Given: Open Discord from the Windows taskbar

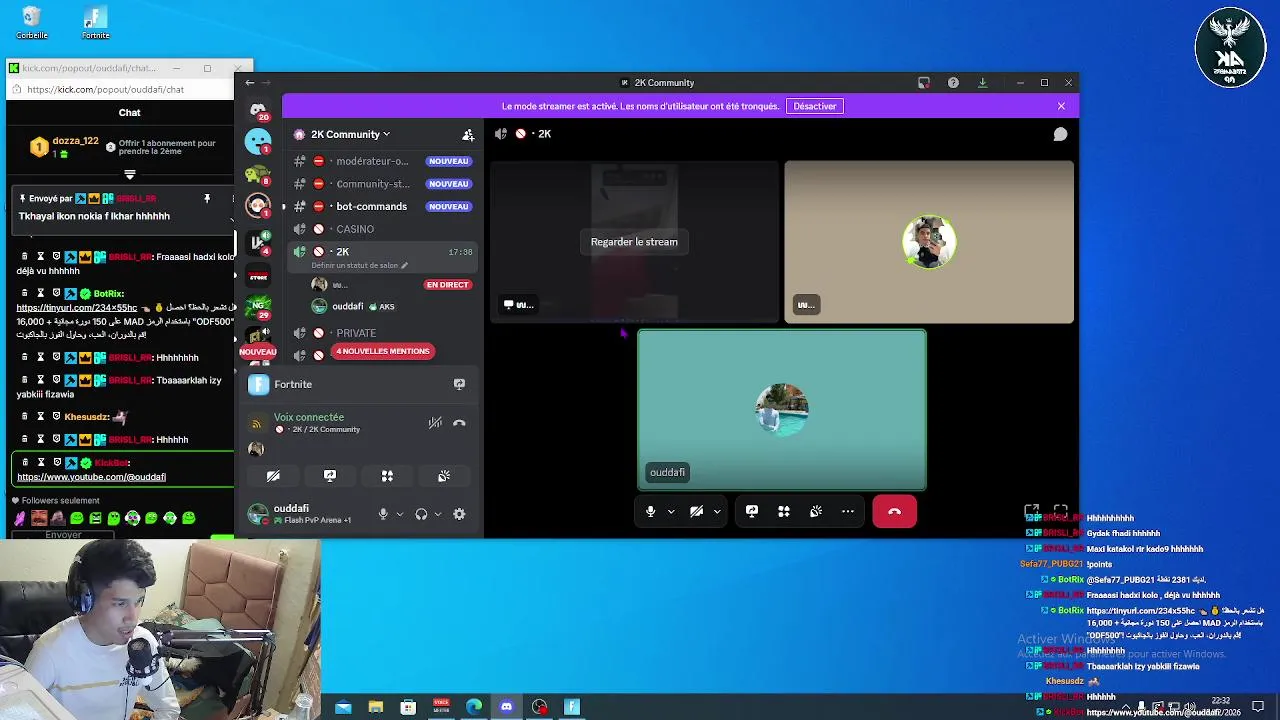Looking at the screenshot, I should coord(507,707).
